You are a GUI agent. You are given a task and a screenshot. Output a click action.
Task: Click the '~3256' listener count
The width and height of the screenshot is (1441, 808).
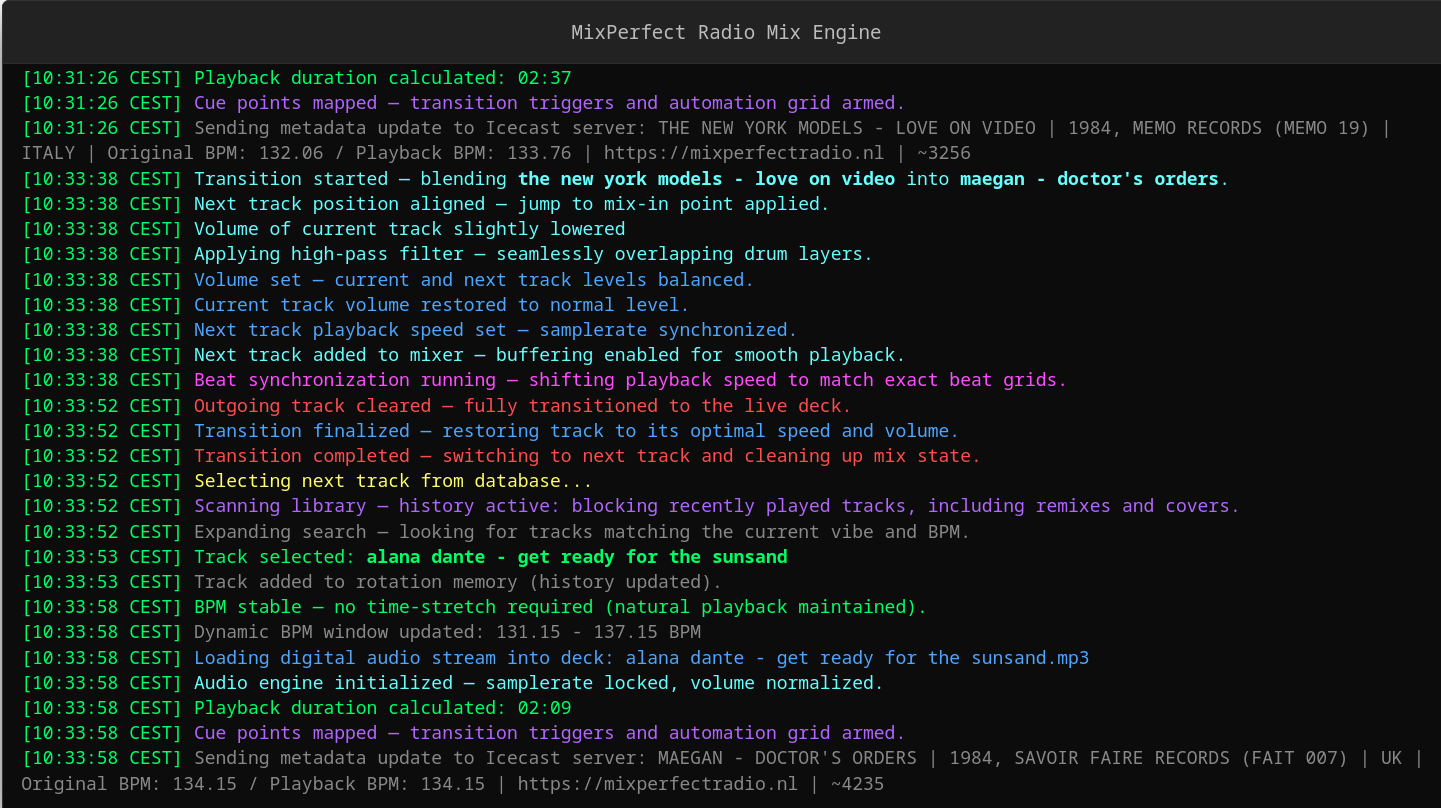(x=943, y=153)
